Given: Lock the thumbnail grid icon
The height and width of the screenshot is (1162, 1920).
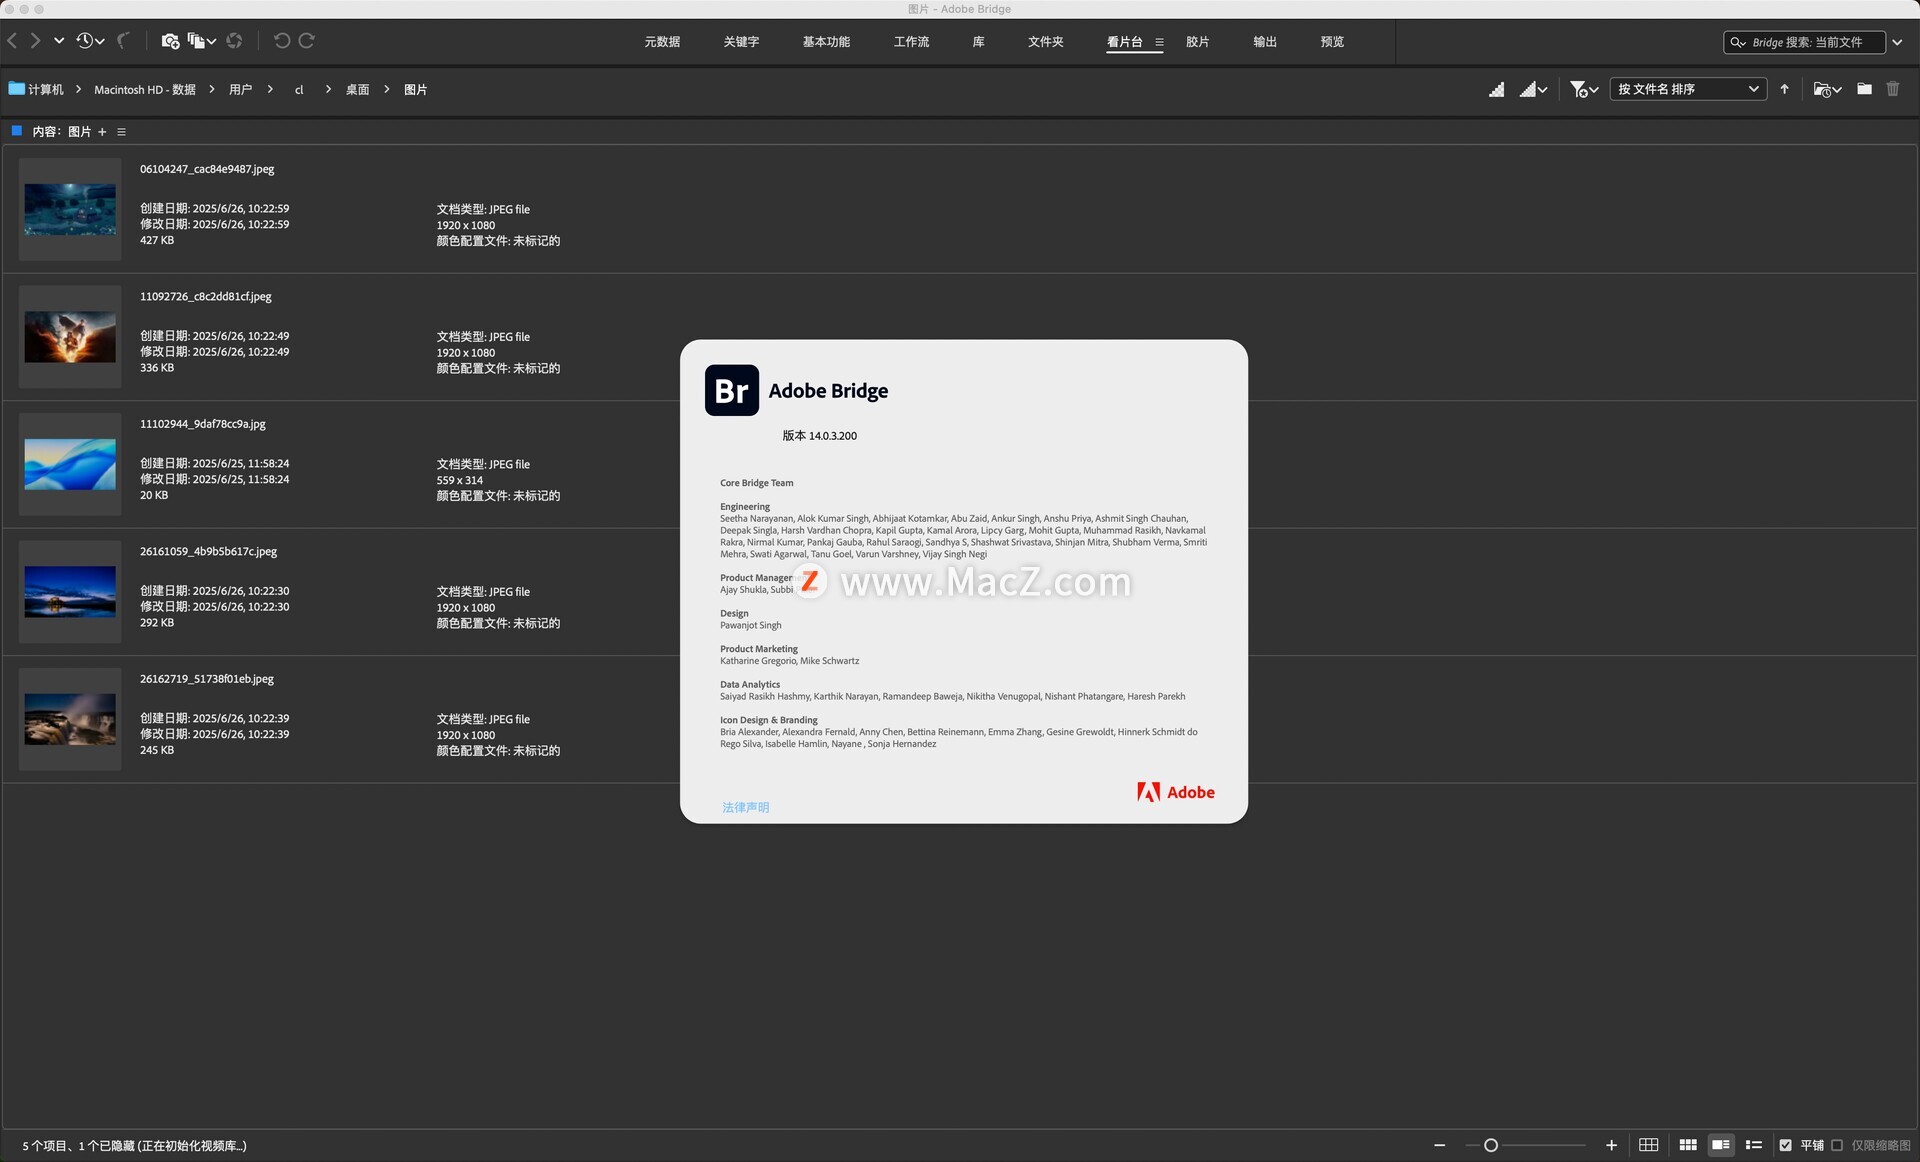Looking at the screenshot, I should (x=1649, y=1145).
